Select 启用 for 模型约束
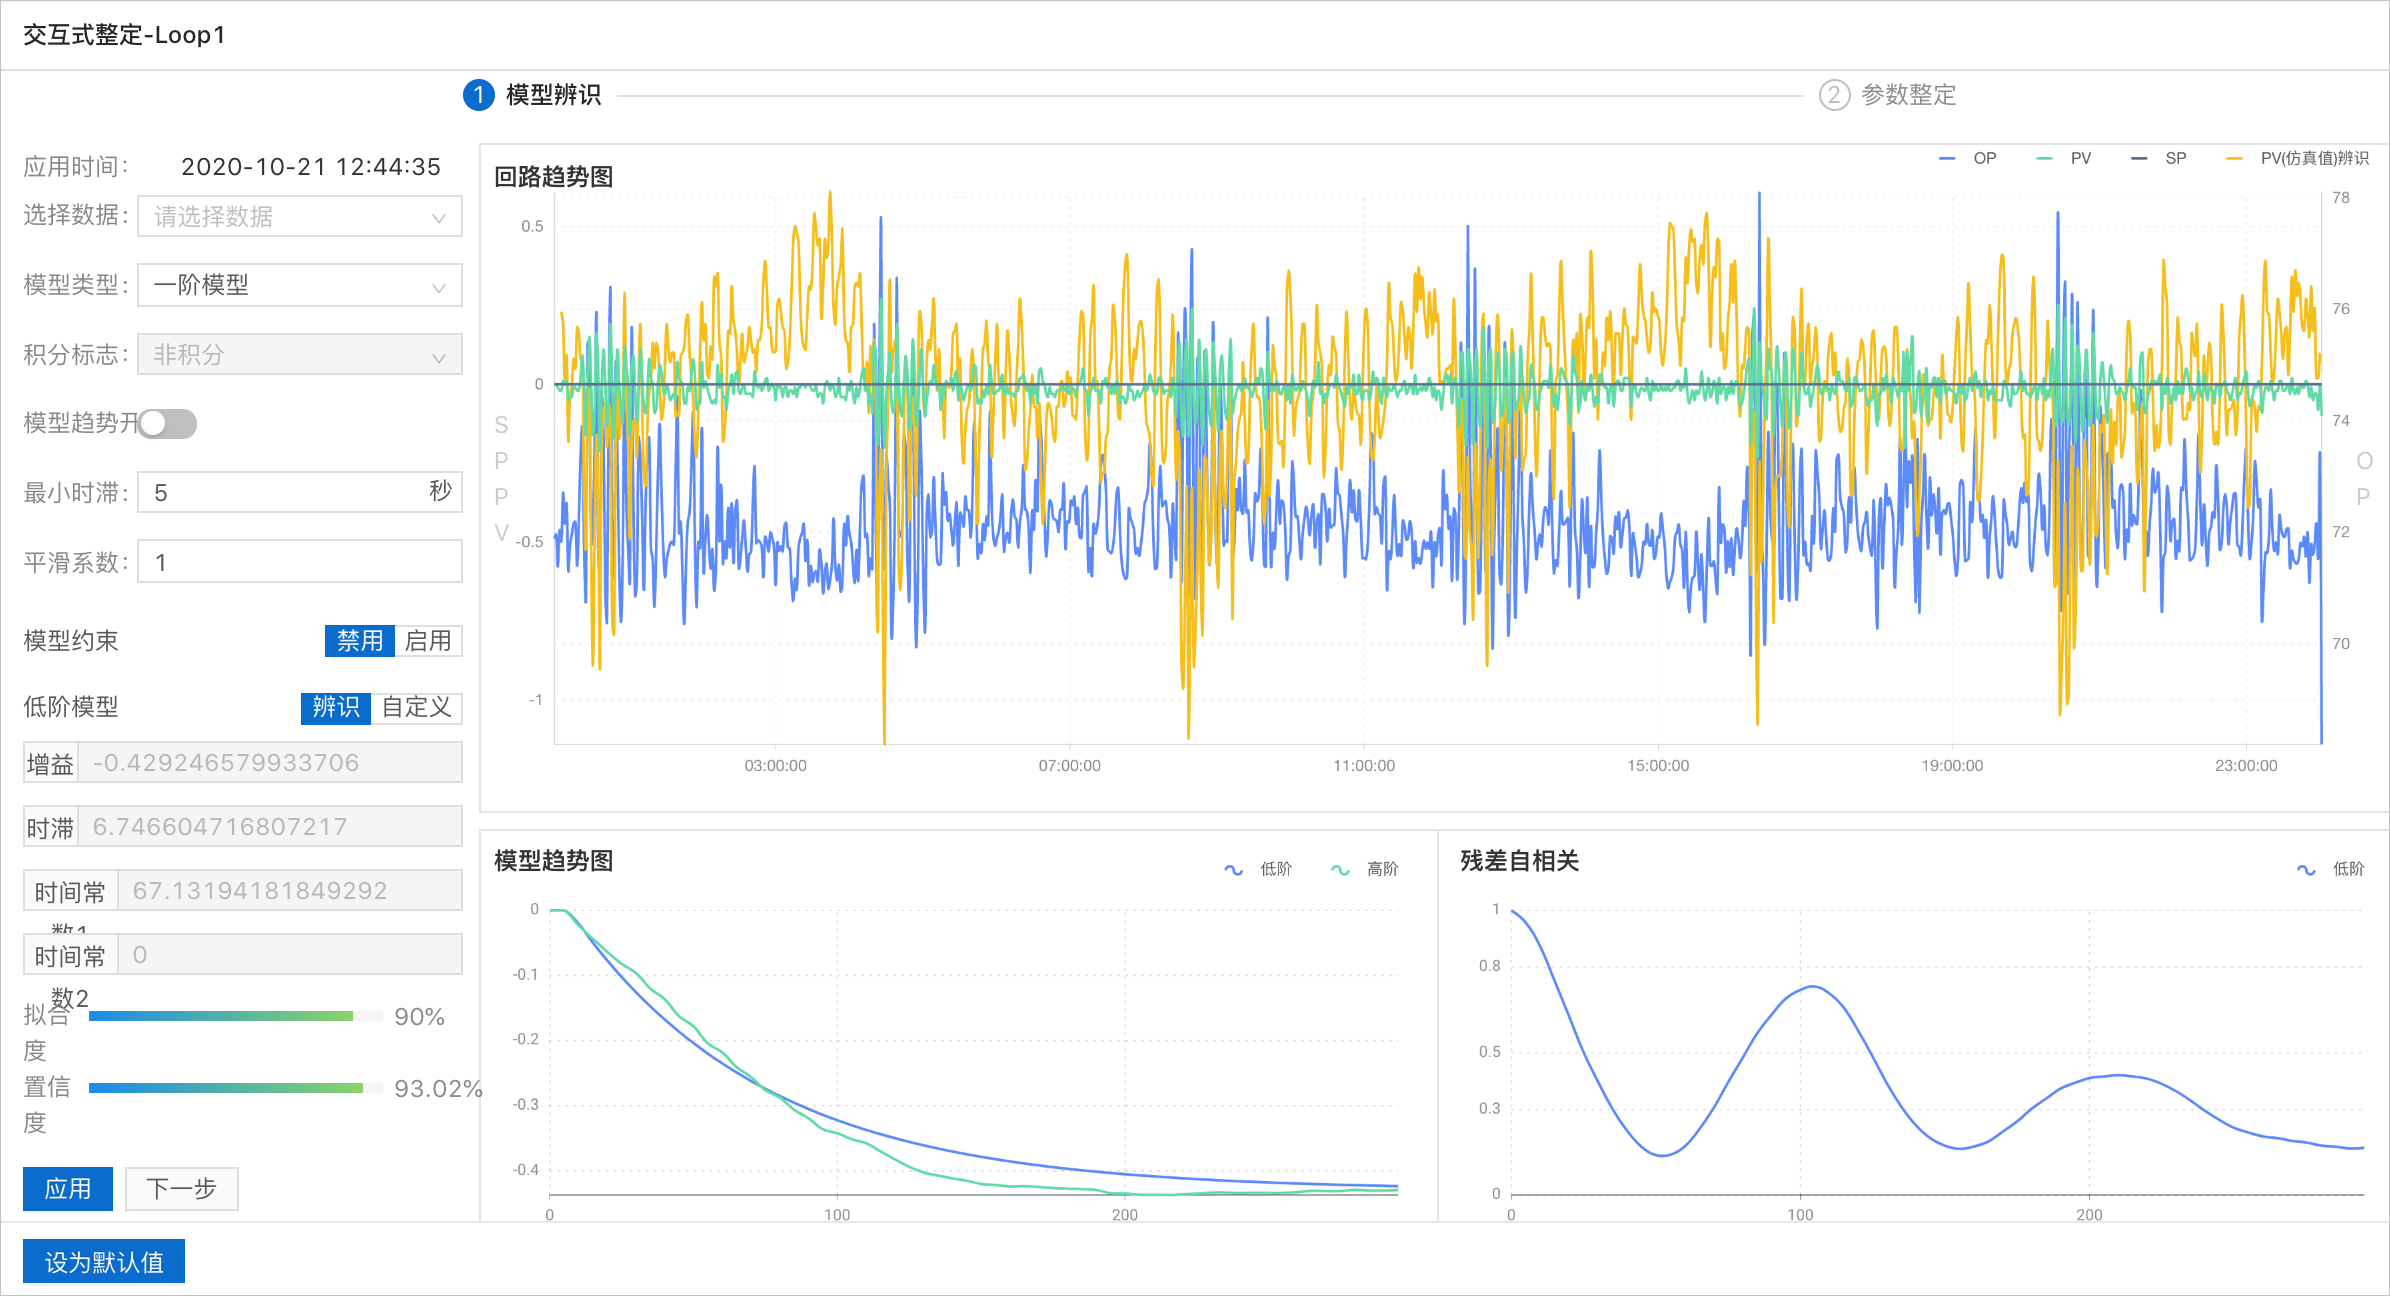 pos(428,641)
